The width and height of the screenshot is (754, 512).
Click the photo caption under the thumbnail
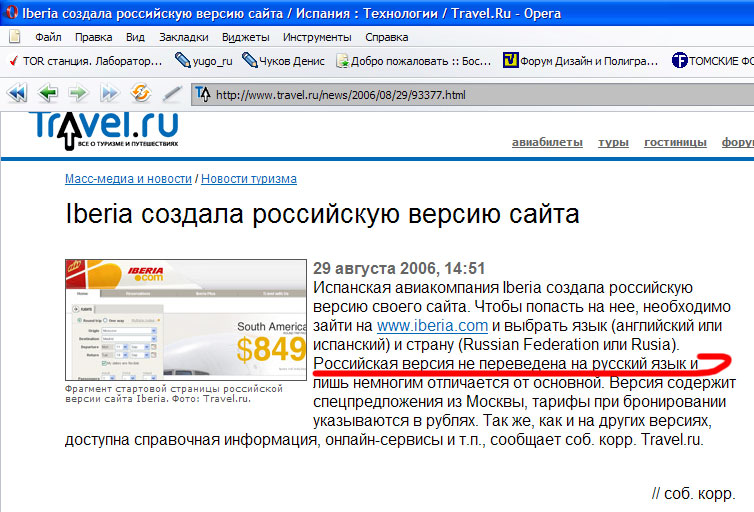(x=174, y=394)
